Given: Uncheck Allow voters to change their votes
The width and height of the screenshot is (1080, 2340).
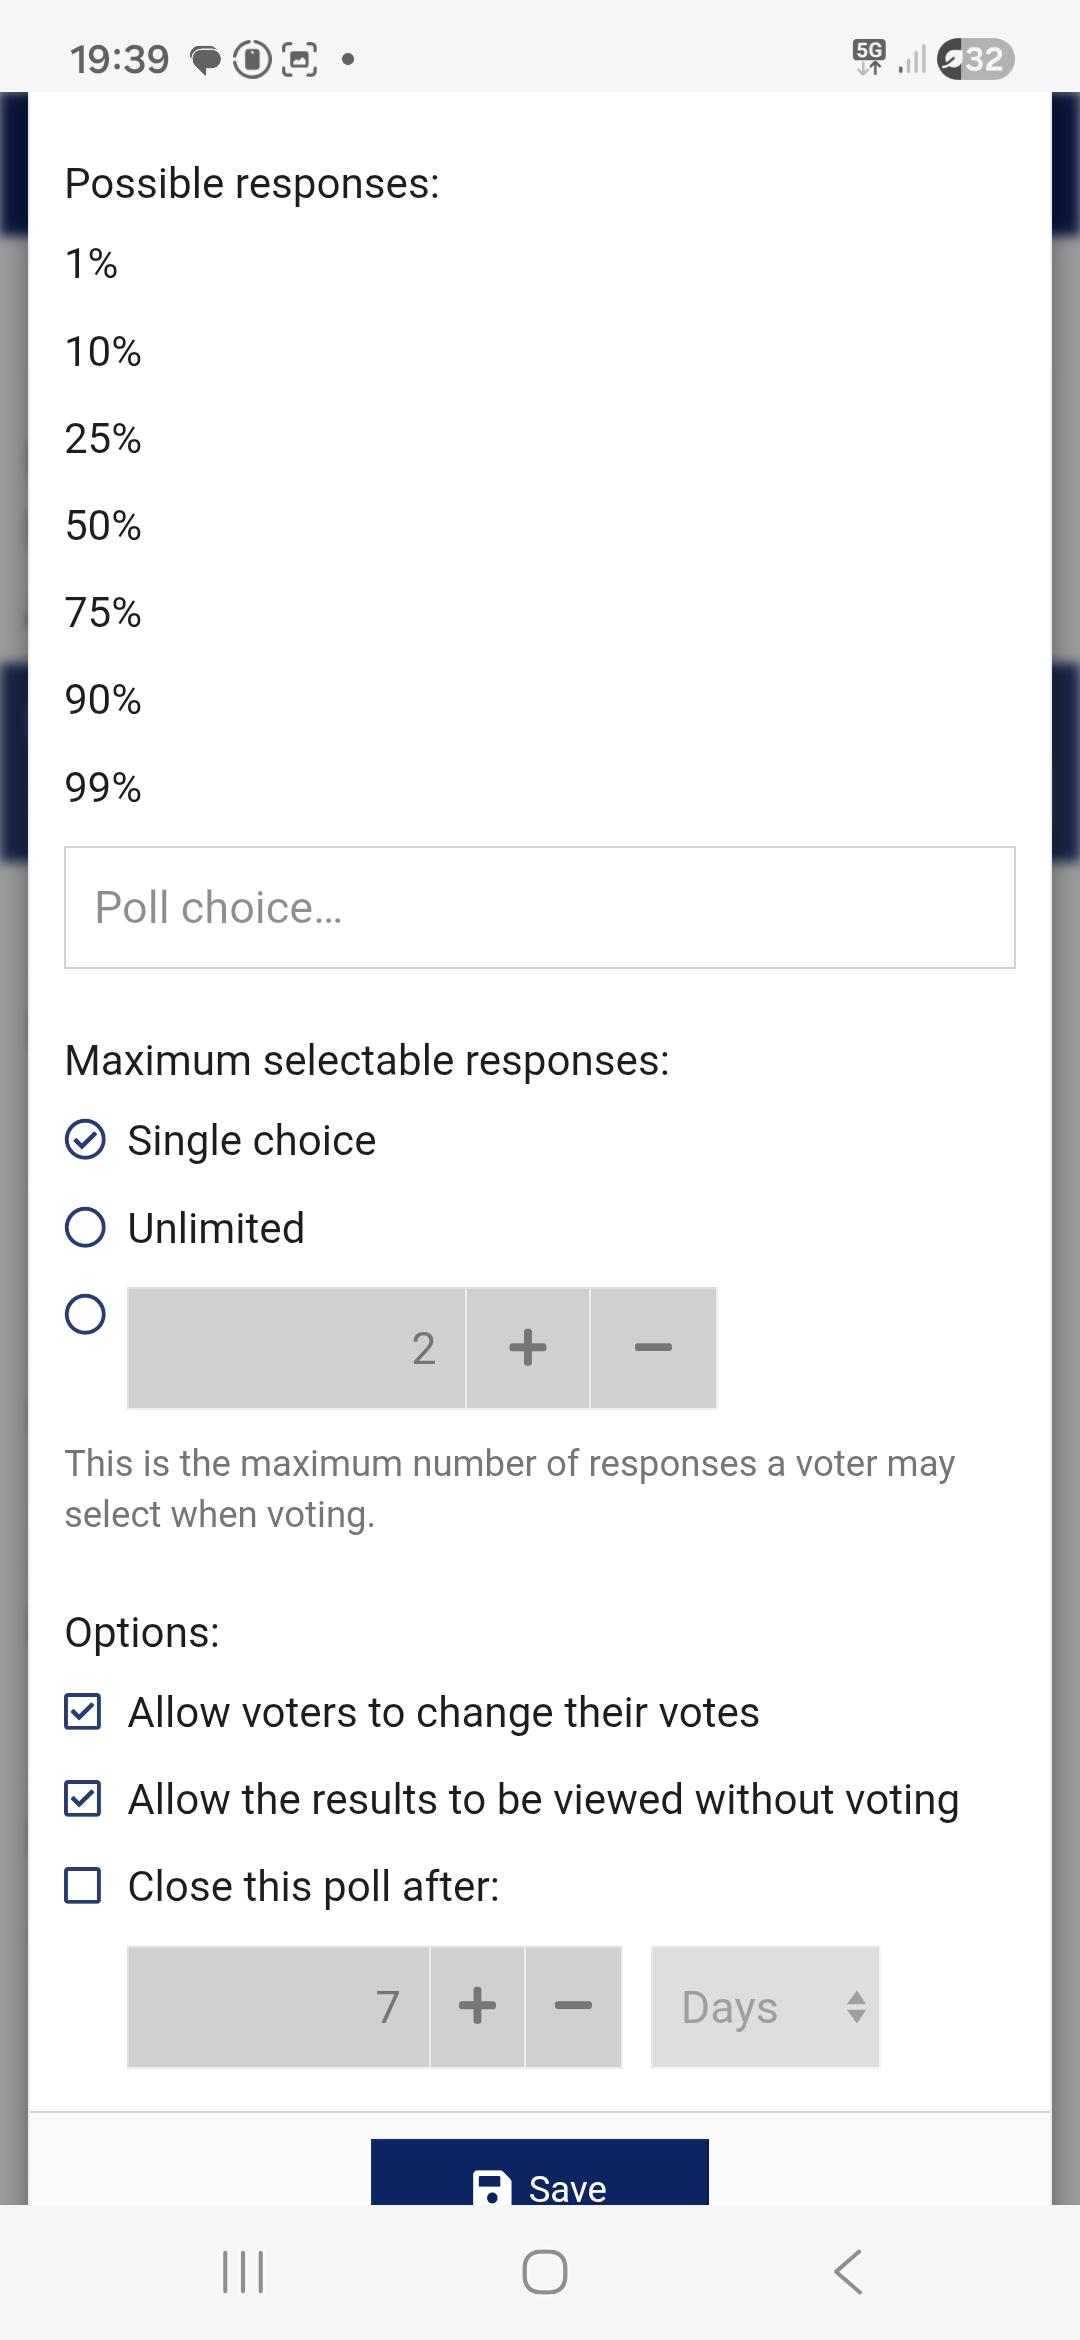Looking at the screenshot, I should (x=83, y=1712).
